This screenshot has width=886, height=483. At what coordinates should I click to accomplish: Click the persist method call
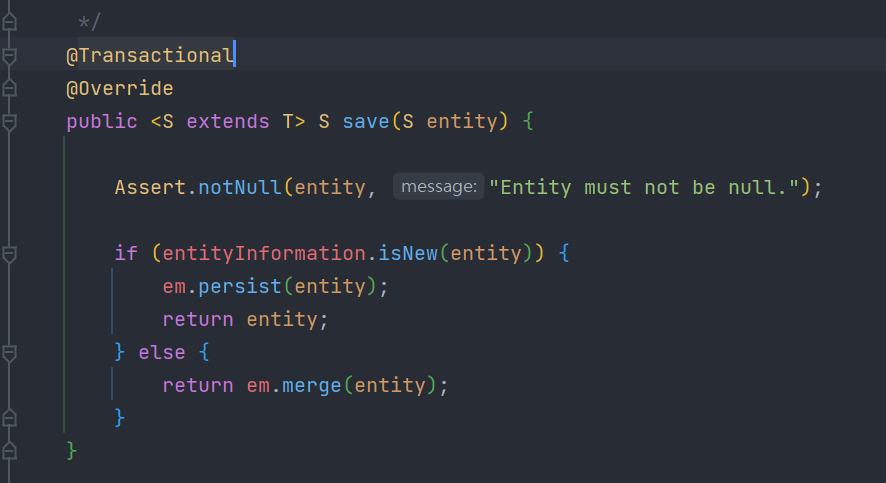pyautogui.click(x=240, y=287)
